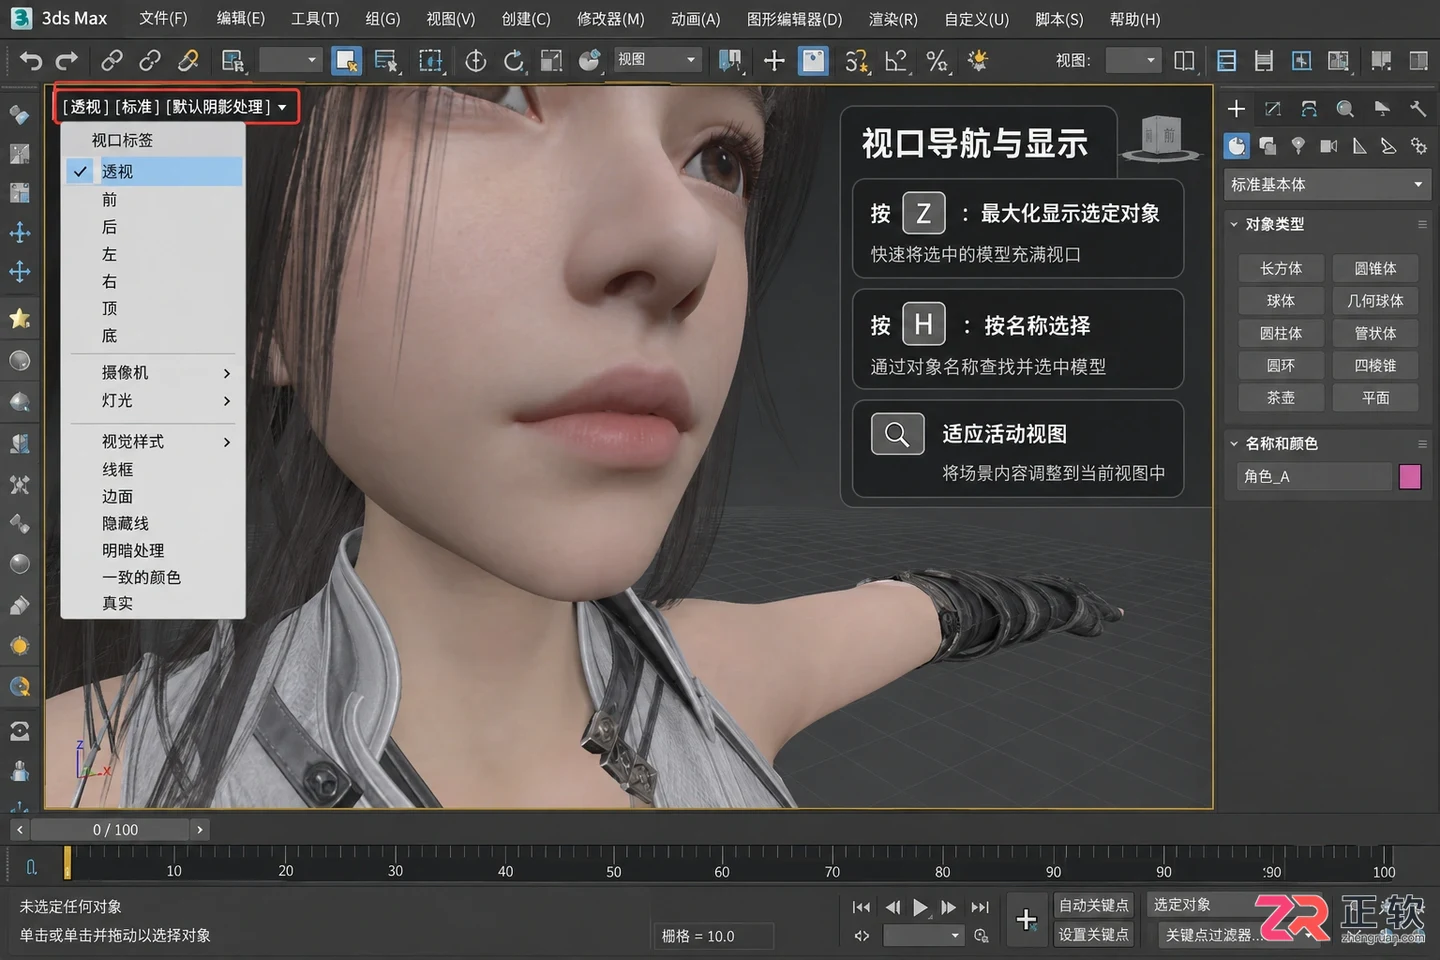Expand the 灯光 submenu
This screenshot has height=960, width=1440.
point(154,400)
